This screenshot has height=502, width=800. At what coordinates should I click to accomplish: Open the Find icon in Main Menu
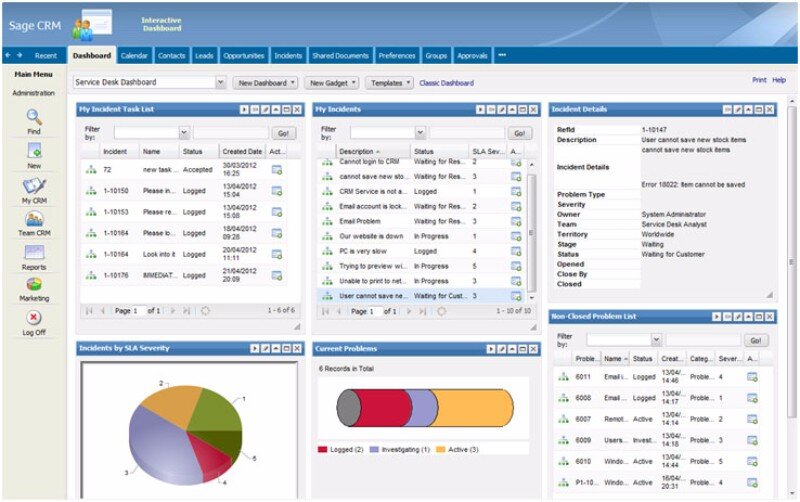pos(34,116)
